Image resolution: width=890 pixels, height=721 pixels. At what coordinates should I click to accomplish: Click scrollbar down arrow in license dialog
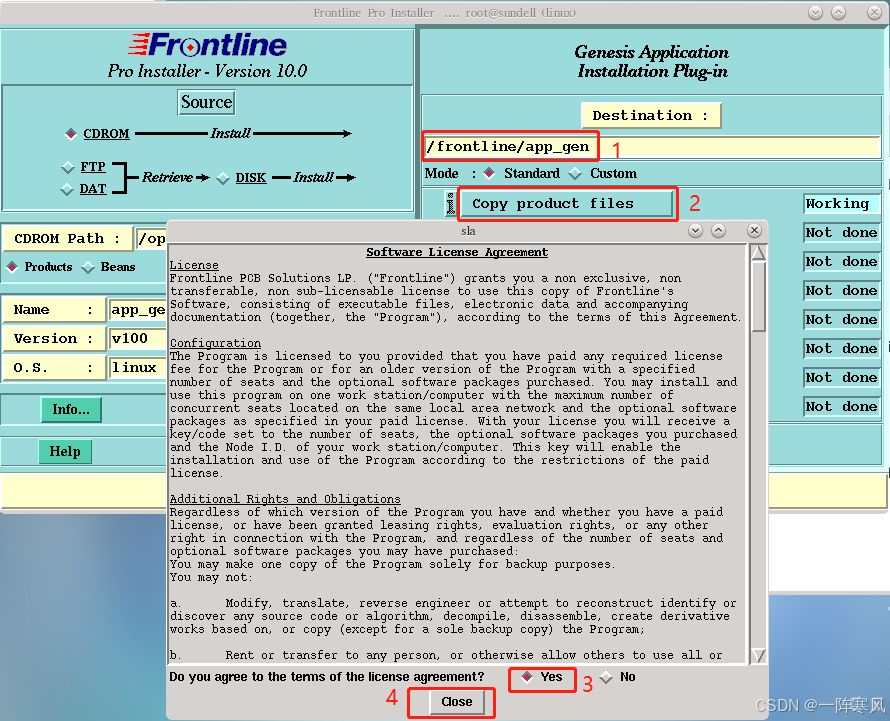pyautogui.click(x=758, y=656)
